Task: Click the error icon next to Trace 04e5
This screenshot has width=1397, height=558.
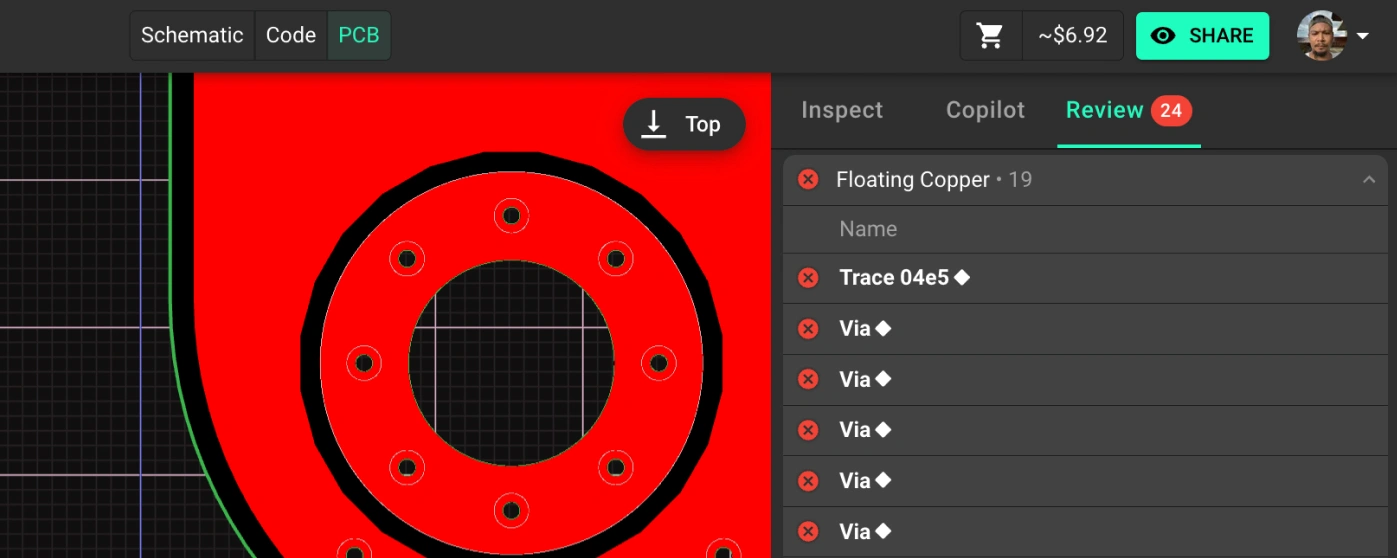Action: pyautogui.click(x=808, y=278)
